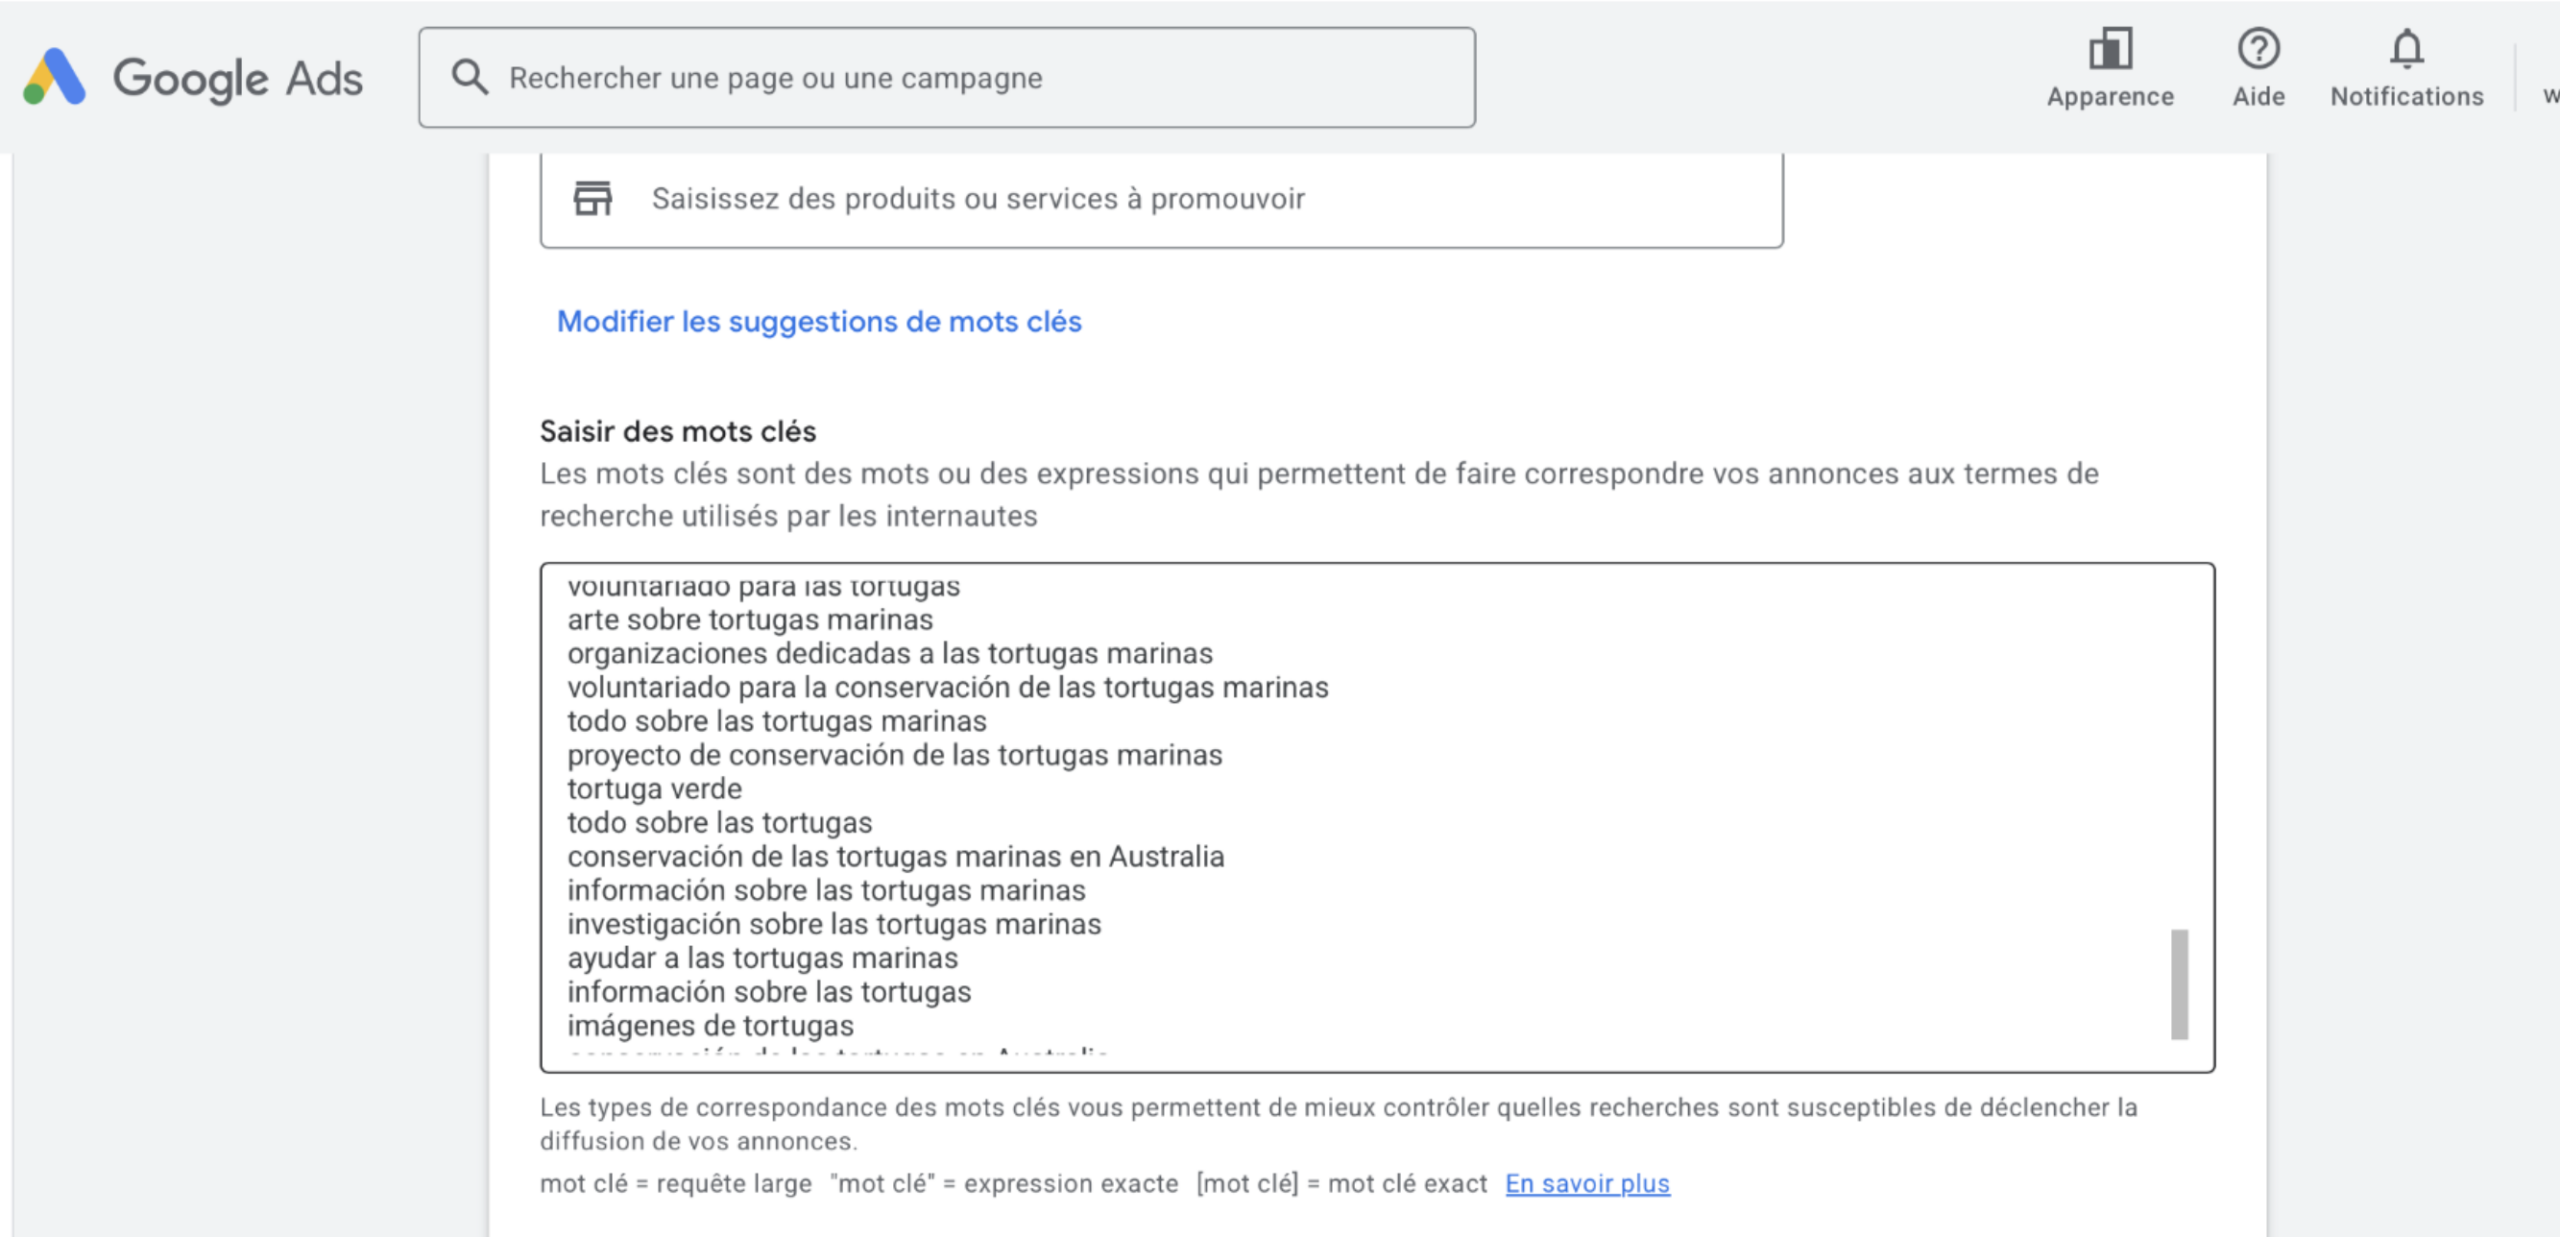This screenshot has width=2560, height=1237.
Task: Click the keywords textarea scrollbar thumb
Action: point(2179,984)
